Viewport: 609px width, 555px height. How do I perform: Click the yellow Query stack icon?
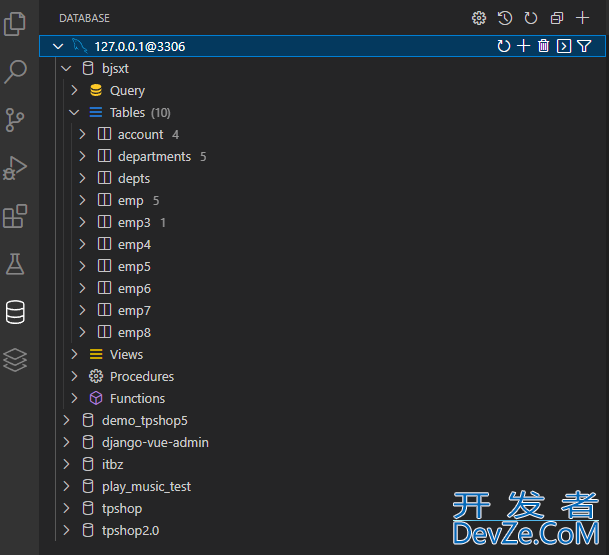[96, 90]
